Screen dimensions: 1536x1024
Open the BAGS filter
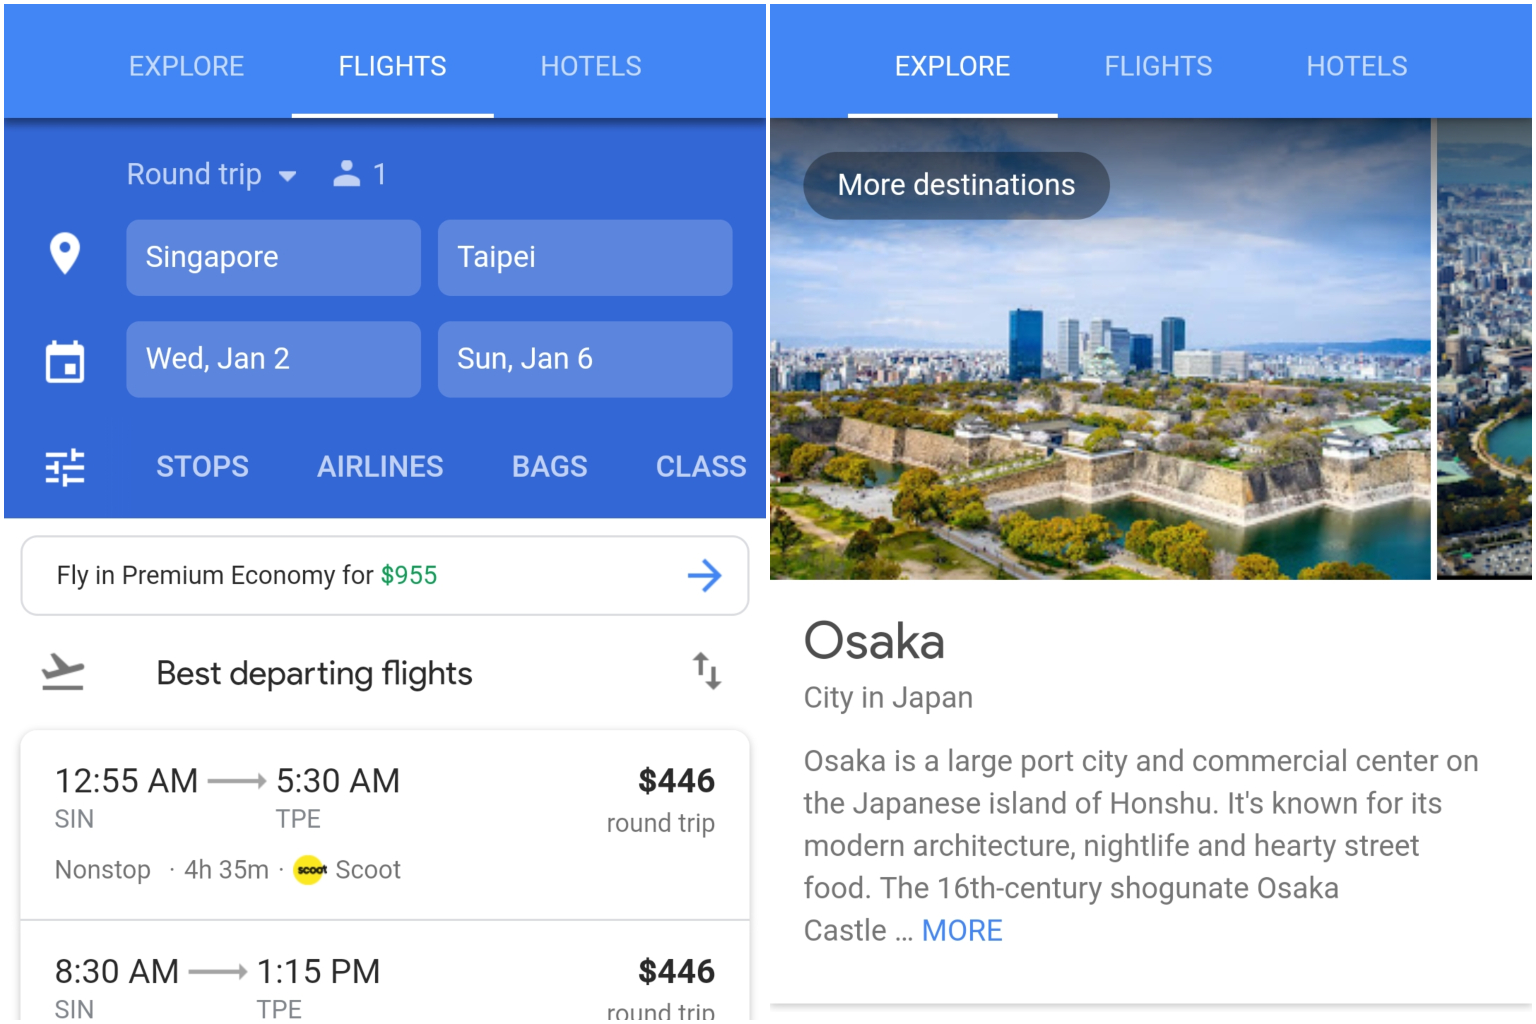pyautogui.click(x=549, y=467)
